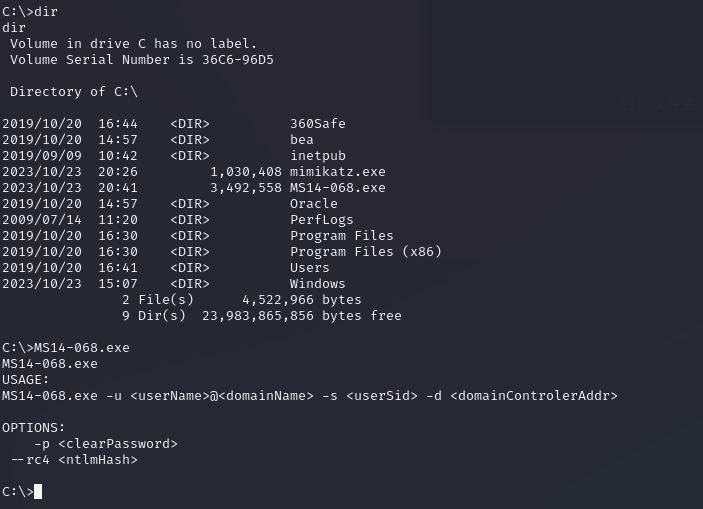The width and height of the screenshot is (703, 509).
Task: Click the Program Files (x86) entry
Action: tap(365, 251)
